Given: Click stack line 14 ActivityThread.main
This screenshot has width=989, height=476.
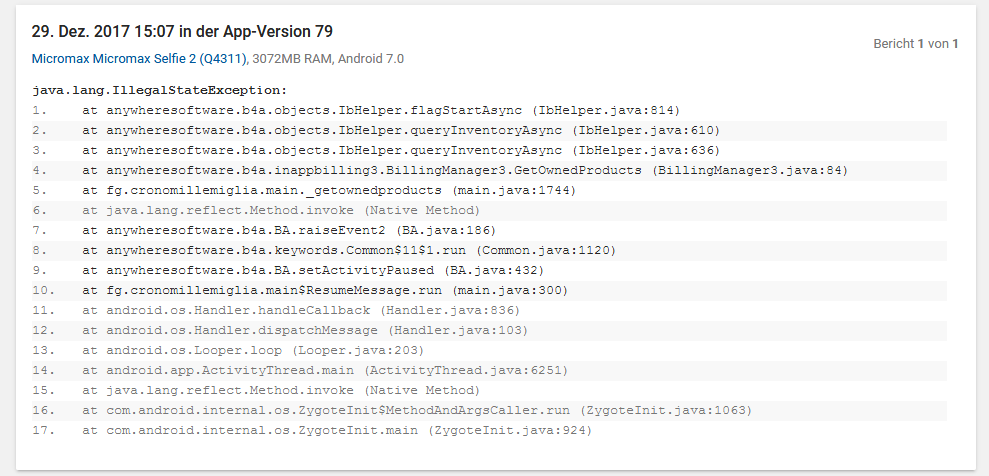Looking at the screenshot, I should point(489,371).
